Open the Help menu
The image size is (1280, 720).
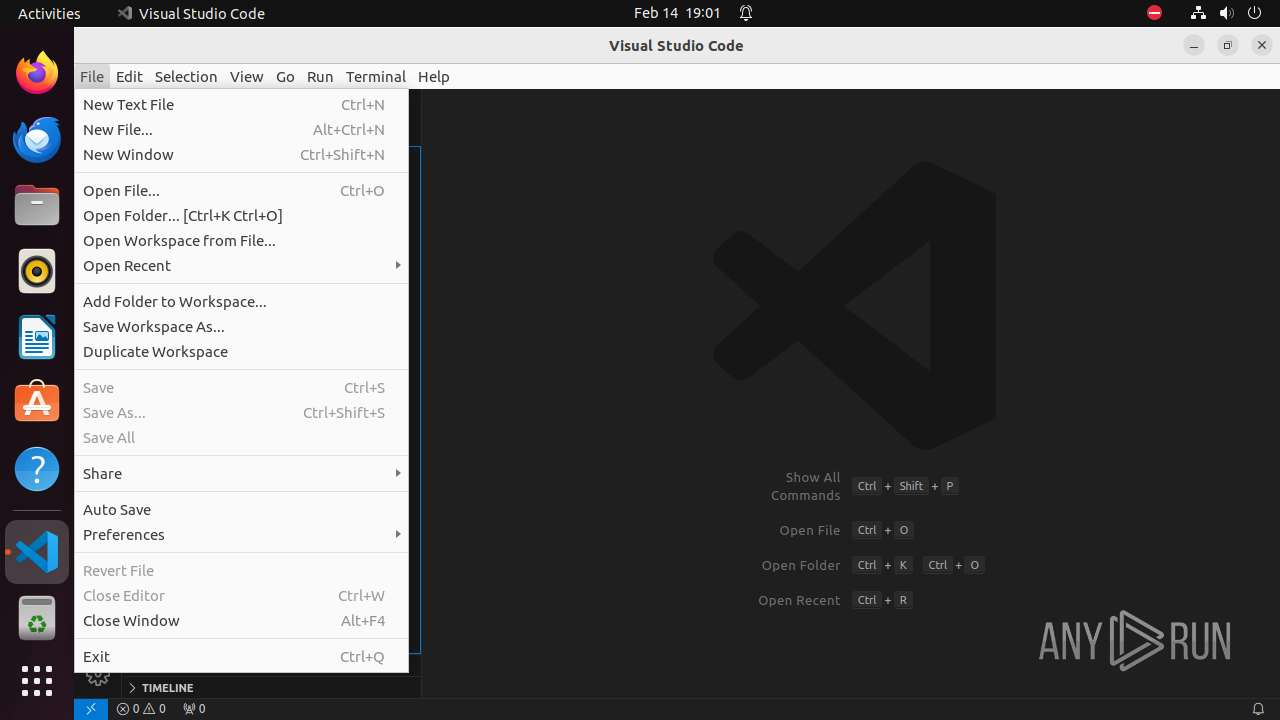434,76
